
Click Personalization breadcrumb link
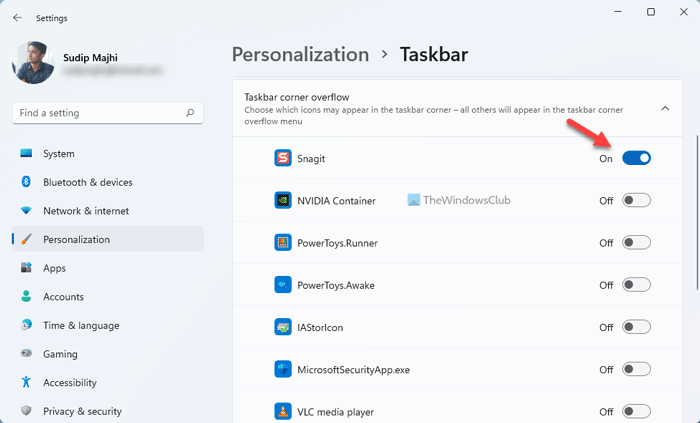tap(300, 54)
